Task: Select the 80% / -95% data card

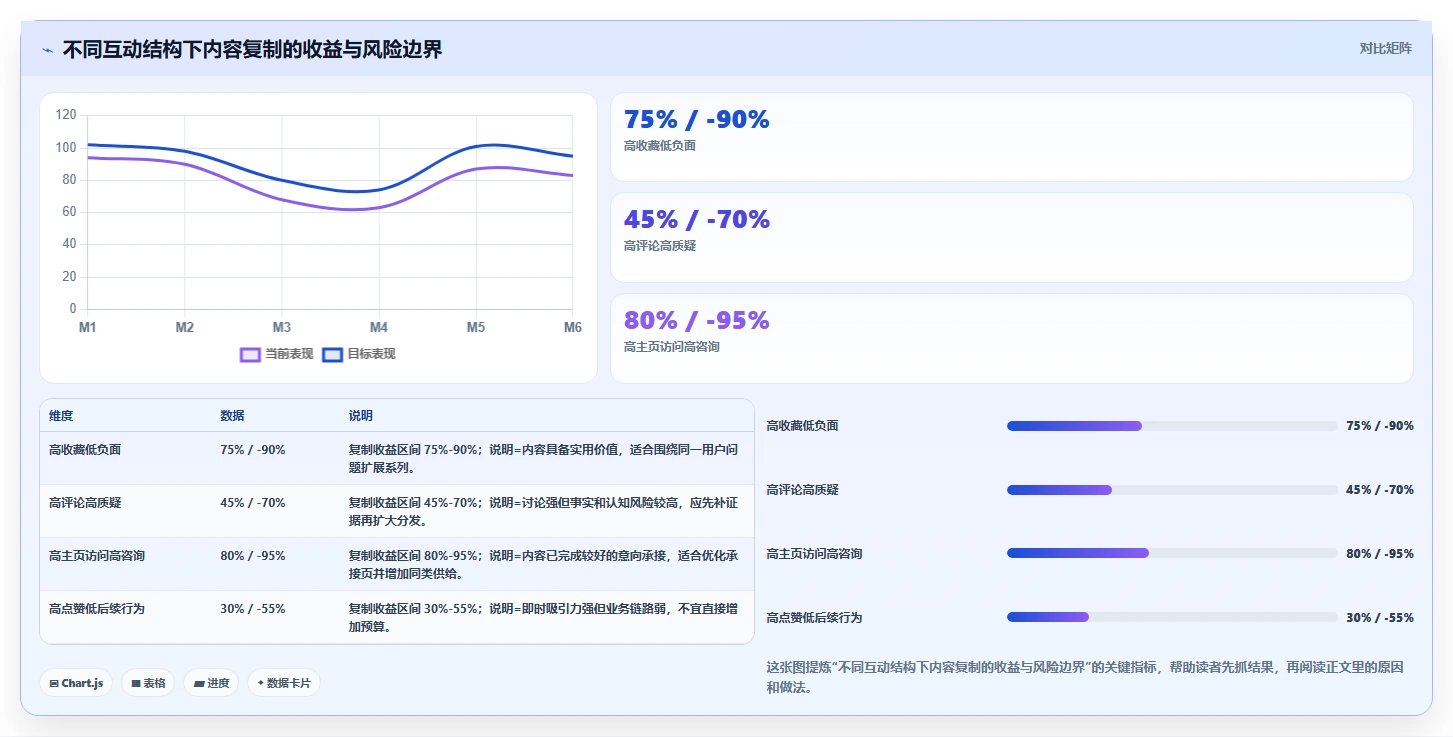Action: click(x=1011, y=338)
